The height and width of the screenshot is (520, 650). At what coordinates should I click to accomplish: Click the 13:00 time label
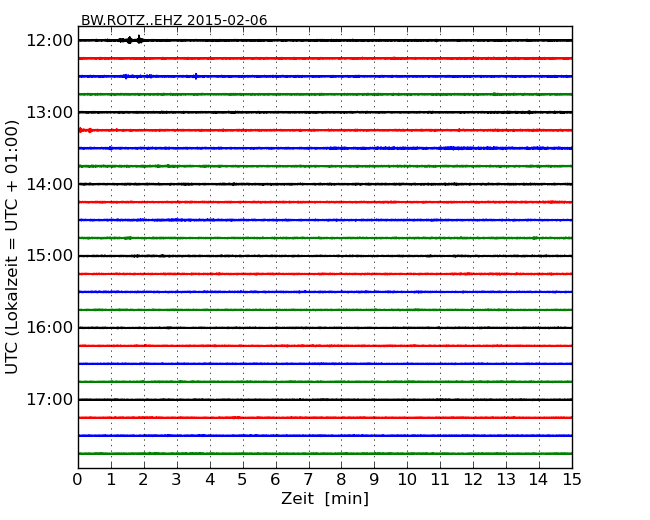pos(49,112)
